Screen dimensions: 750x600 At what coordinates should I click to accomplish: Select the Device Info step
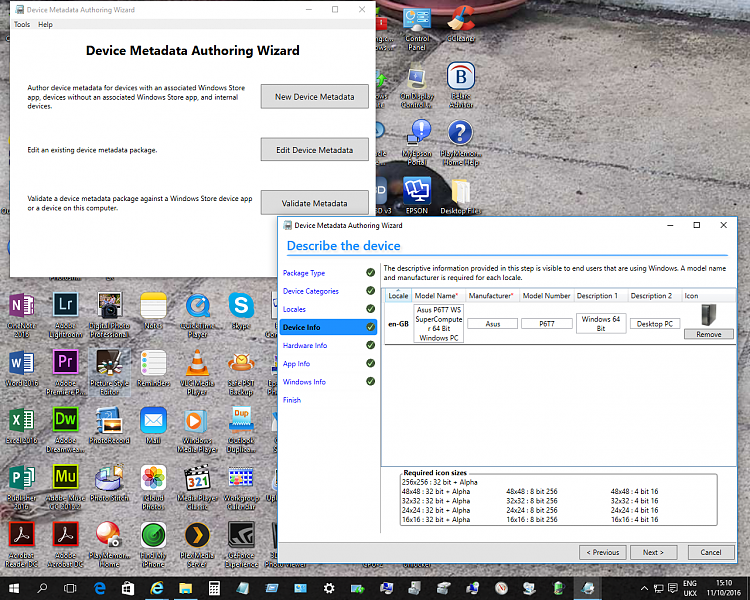tap(328, 327)
